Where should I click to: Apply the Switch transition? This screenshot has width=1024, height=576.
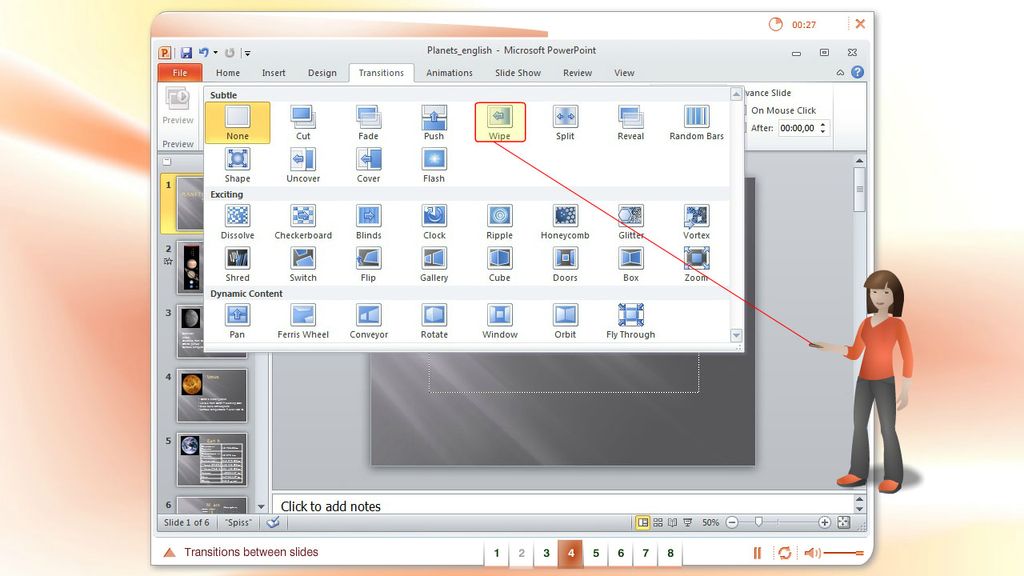[303, 264]
